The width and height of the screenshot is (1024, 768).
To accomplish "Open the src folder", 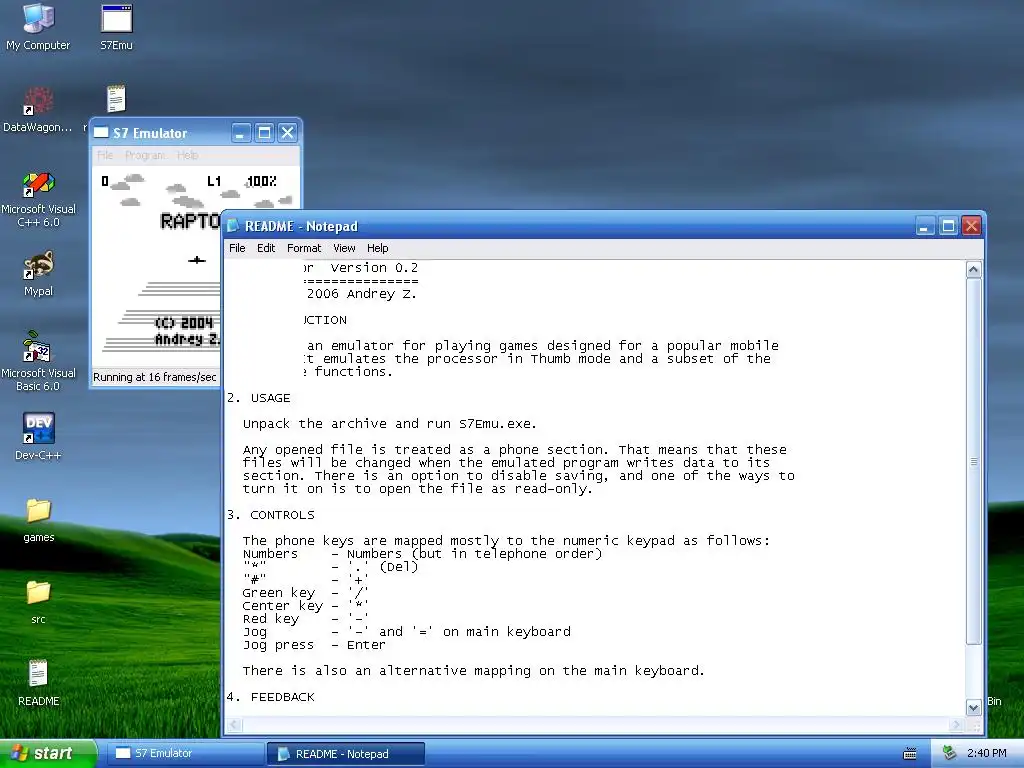I will click(x=38, y=602).
